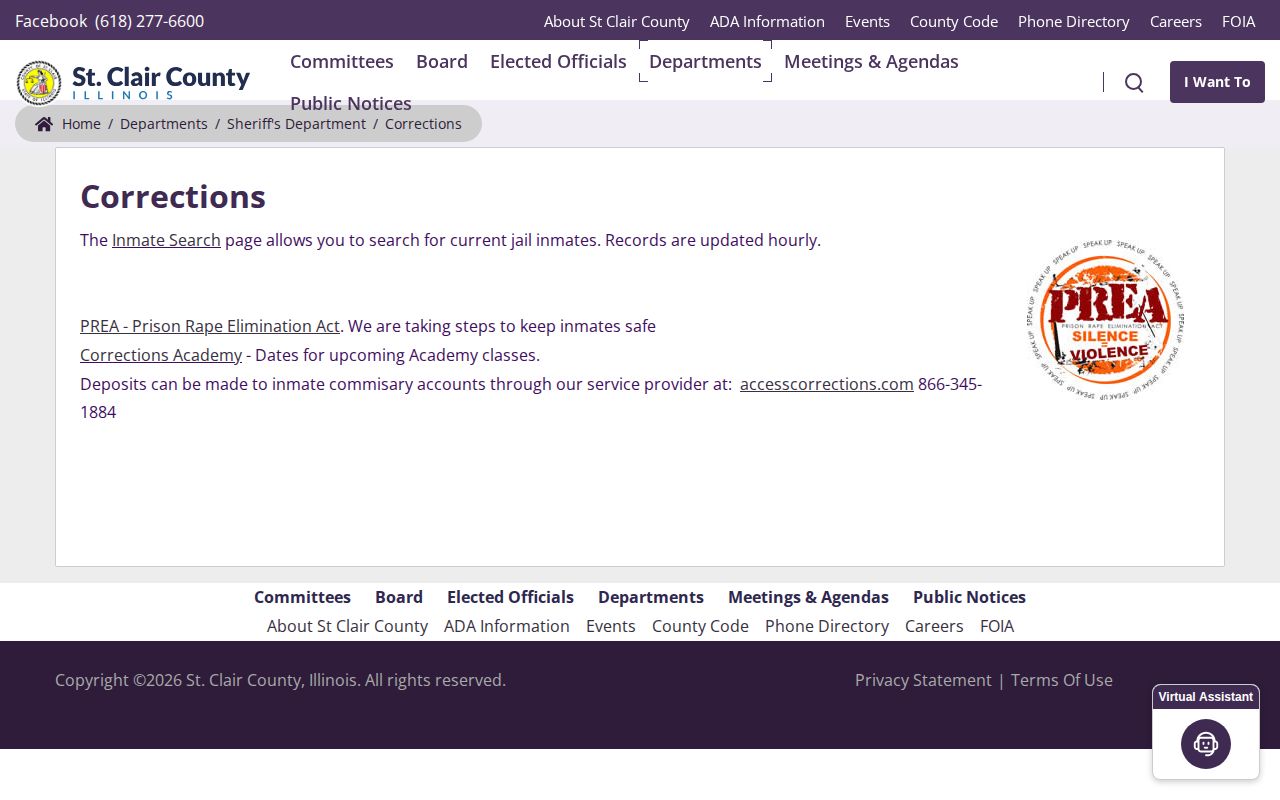
Task: Open Phone Directory in the header bar
Action: point(1074,21)
